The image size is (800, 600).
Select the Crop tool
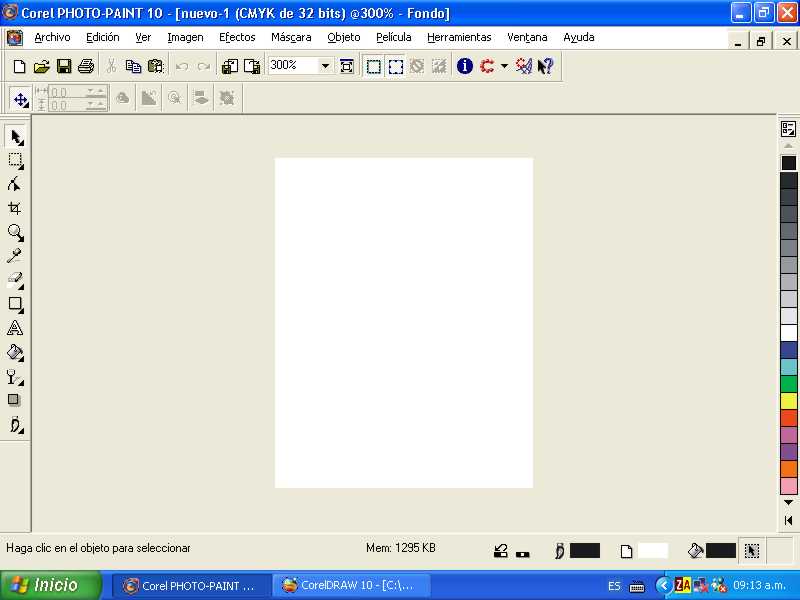tap(15, 208)
